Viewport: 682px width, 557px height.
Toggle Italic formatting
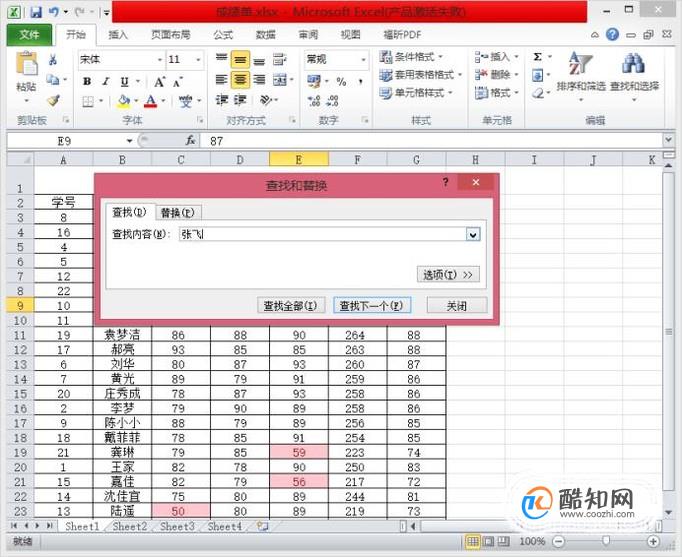coord(106,81)
